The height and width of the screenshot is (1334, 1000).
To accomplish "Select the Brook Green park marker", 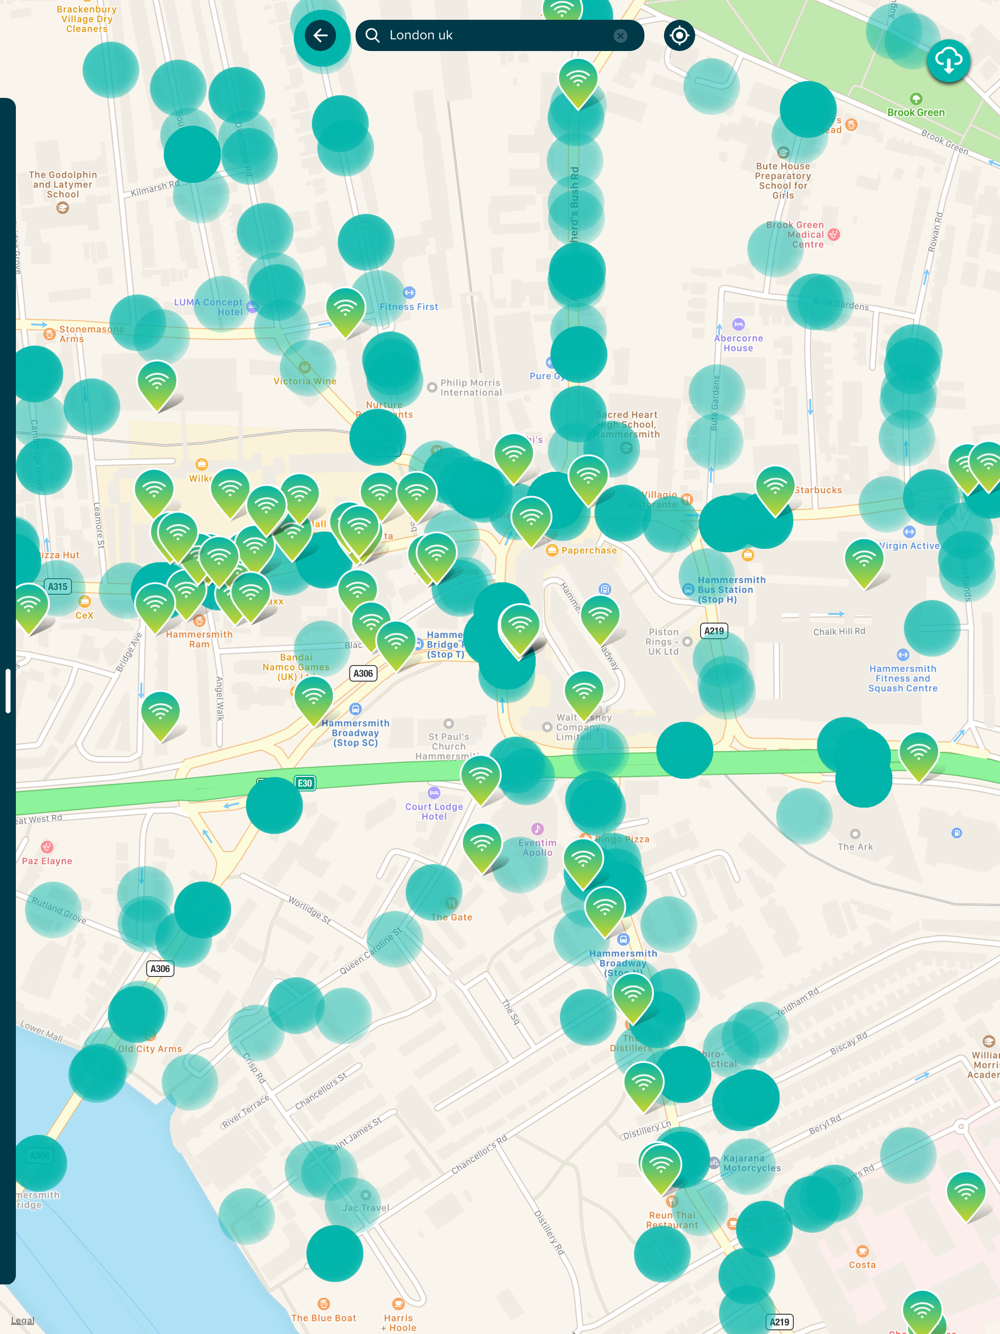I will click(x=915, y=100).
